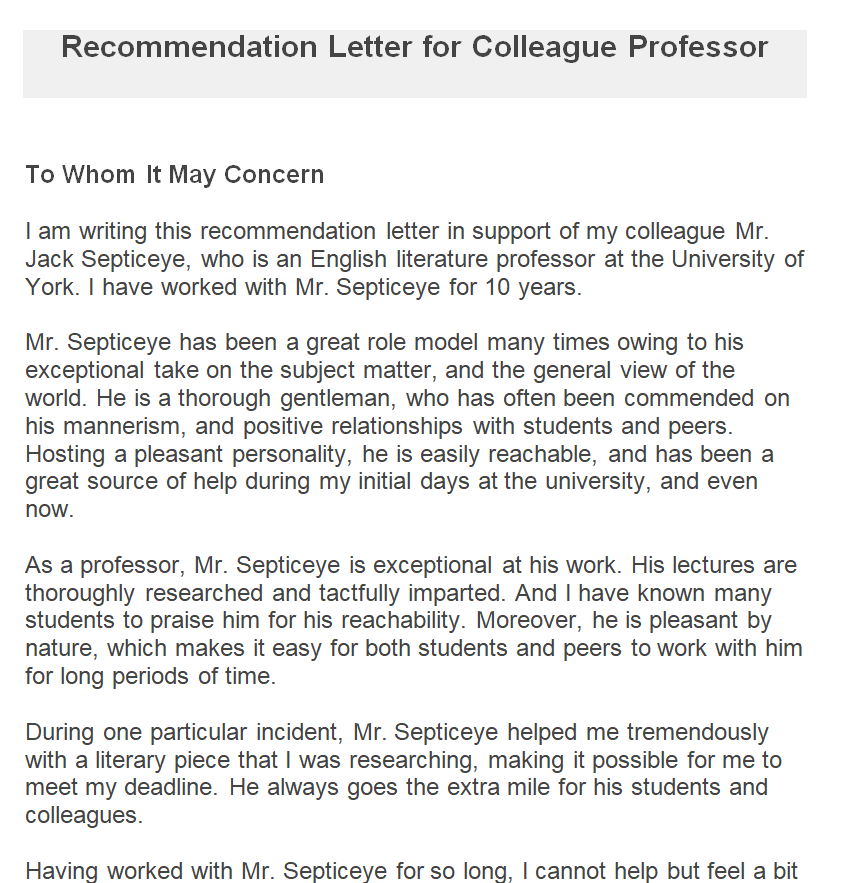Click the word "colleagues." ending fourth paragraph
This screenshot has width=846, height=883.
tap(84, 815)
